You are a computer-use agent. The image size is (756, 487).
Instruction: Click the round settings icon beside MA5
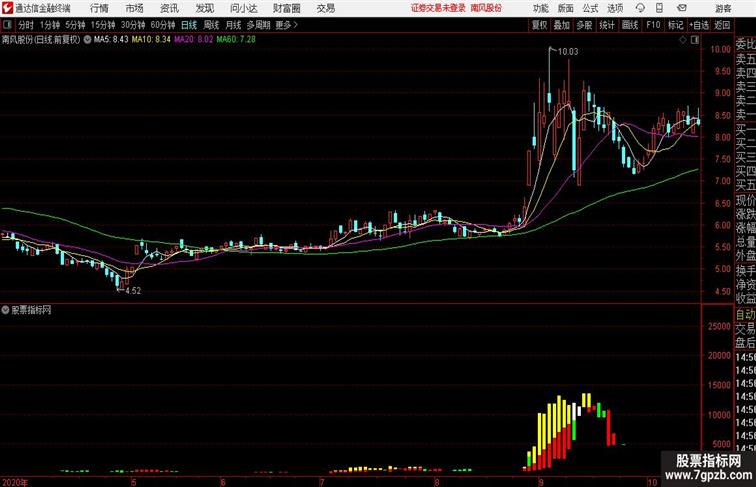pyautogui.click(x=87, y=40)
